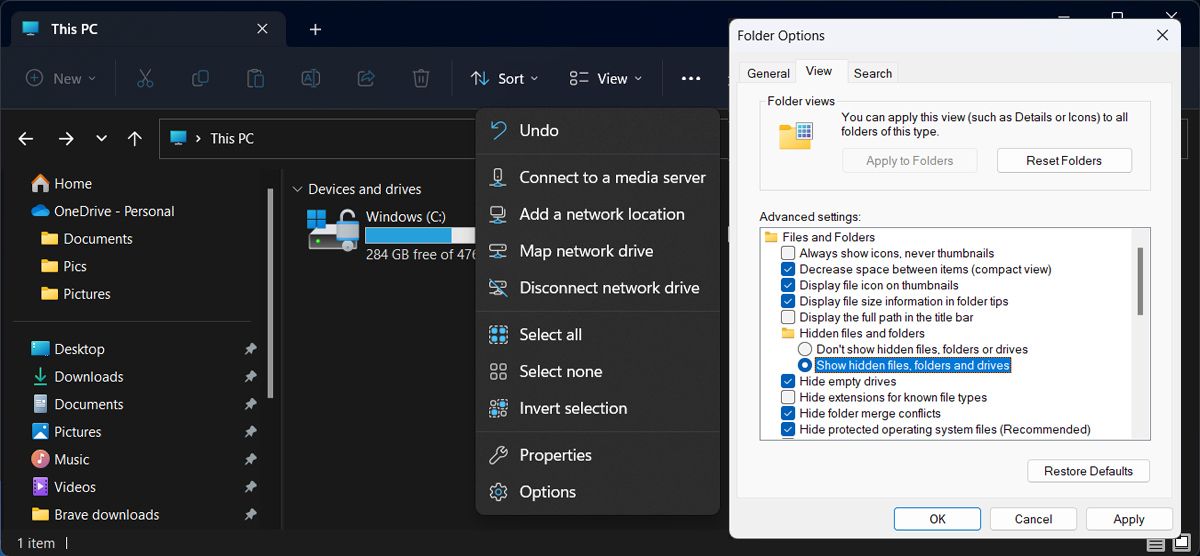Click Apply in Folder Options

click(1129, 519)
